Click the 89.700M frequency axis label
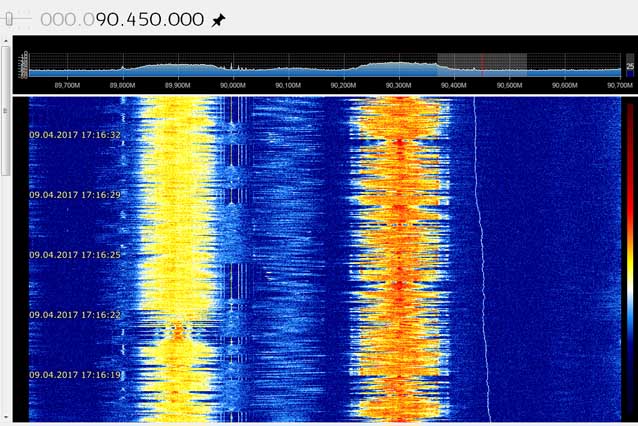Screen dimensions: 638x426 67,85
